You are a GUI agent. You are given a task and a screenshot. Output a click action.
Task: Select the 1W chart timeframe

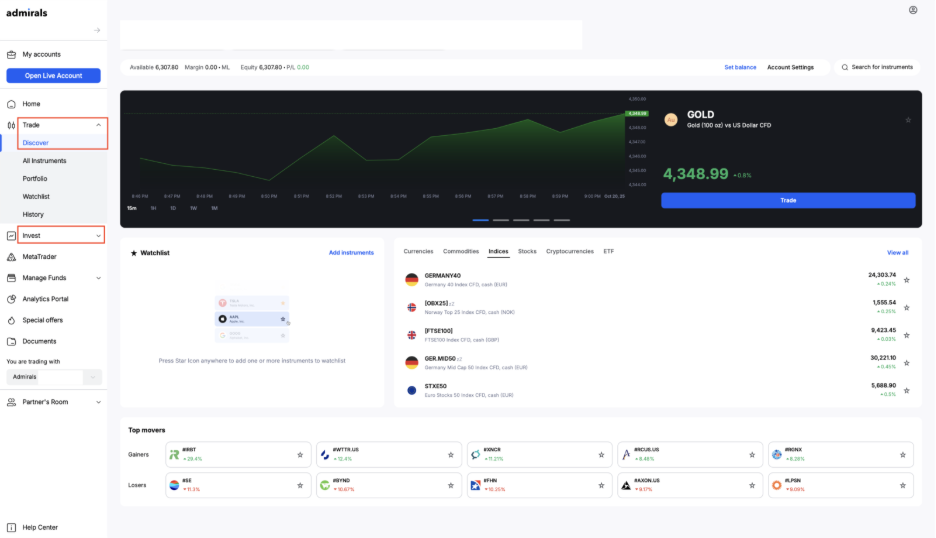(x=193, y=208)
